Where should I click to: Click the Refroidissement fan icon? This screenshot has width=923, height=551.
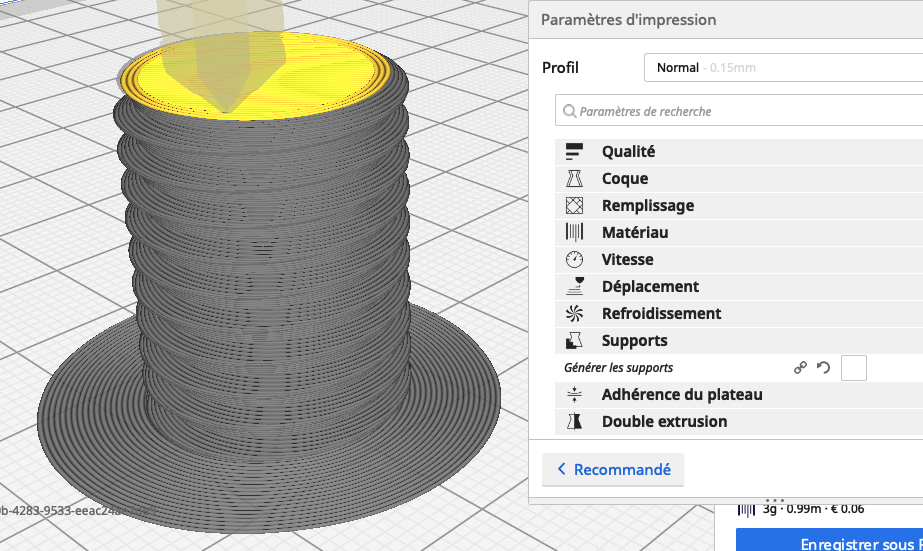point(574,313)
